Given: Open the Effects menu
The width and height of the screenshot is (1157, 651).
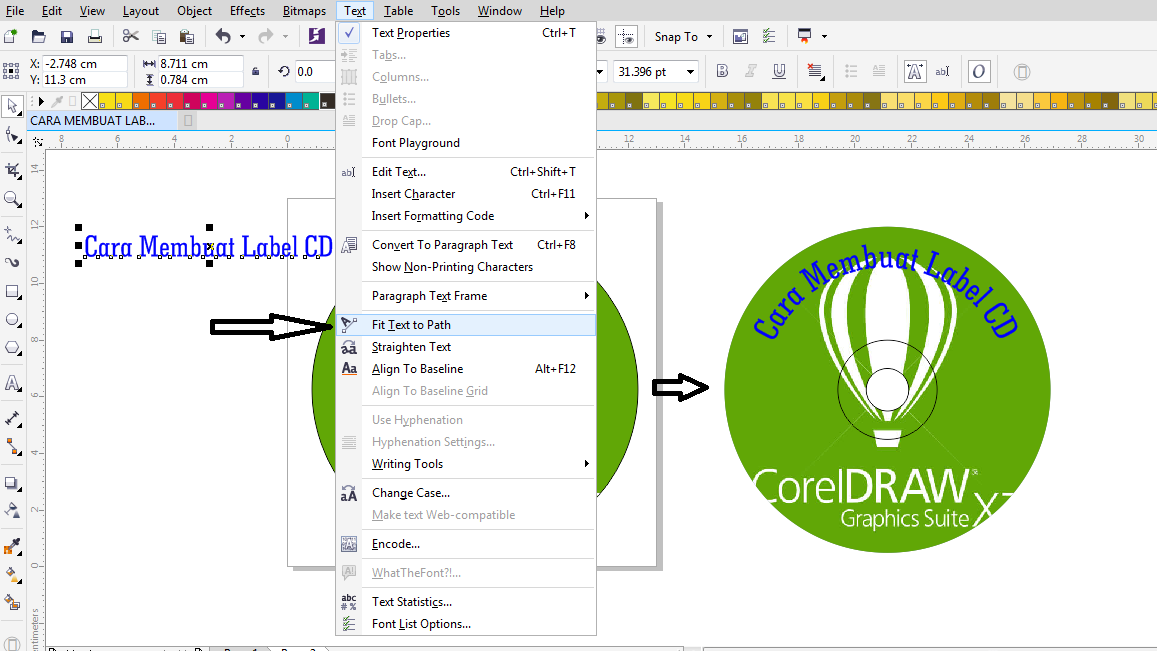Looking at the screenshot, I should [x=247, y=10].
